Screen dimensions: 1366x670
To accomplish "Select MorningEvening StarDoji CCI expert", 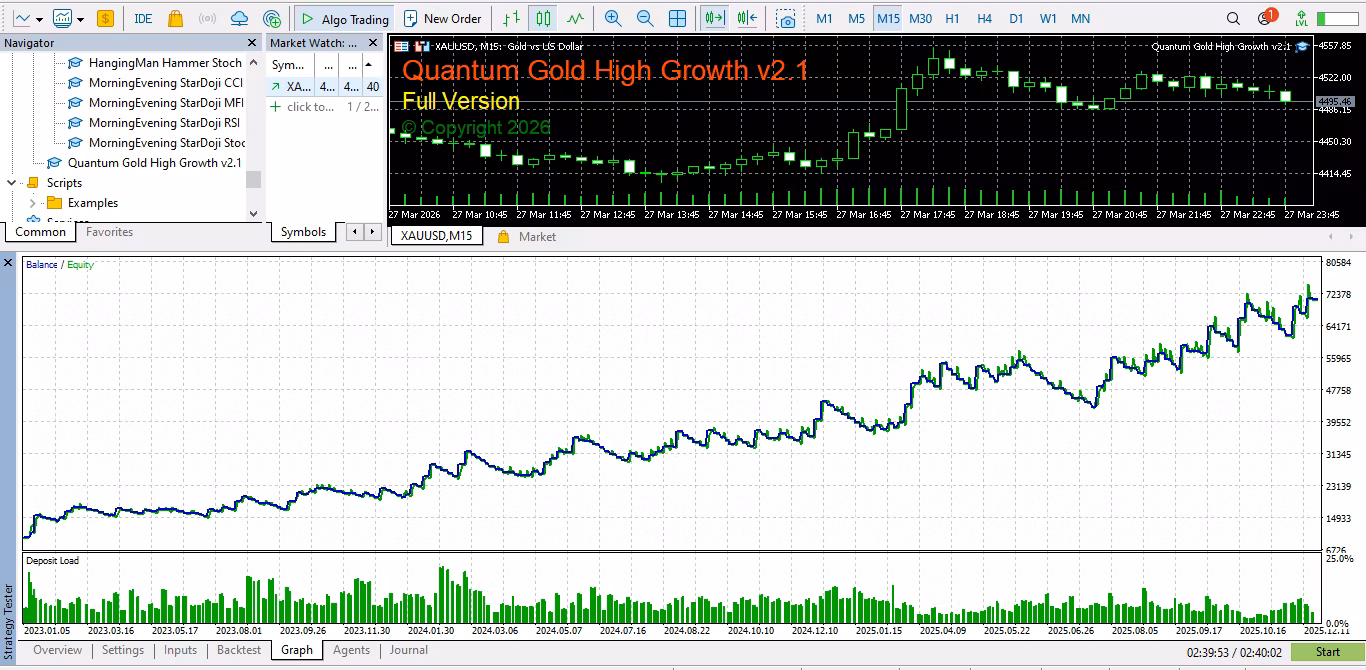I will pos(166,82).
